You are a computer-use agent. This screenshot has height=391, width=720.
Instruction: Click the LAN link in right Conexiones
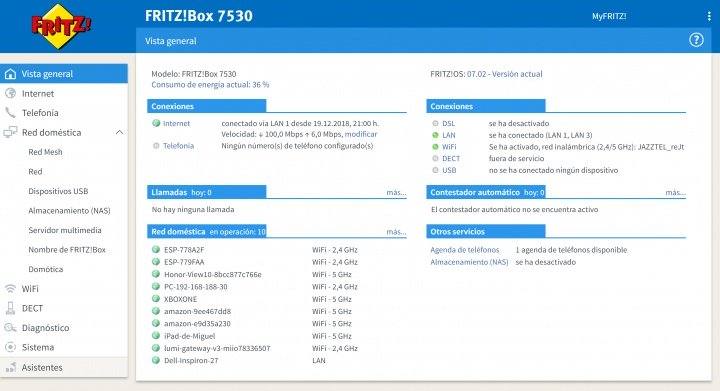pyautogui.click(x=449, y=135)
